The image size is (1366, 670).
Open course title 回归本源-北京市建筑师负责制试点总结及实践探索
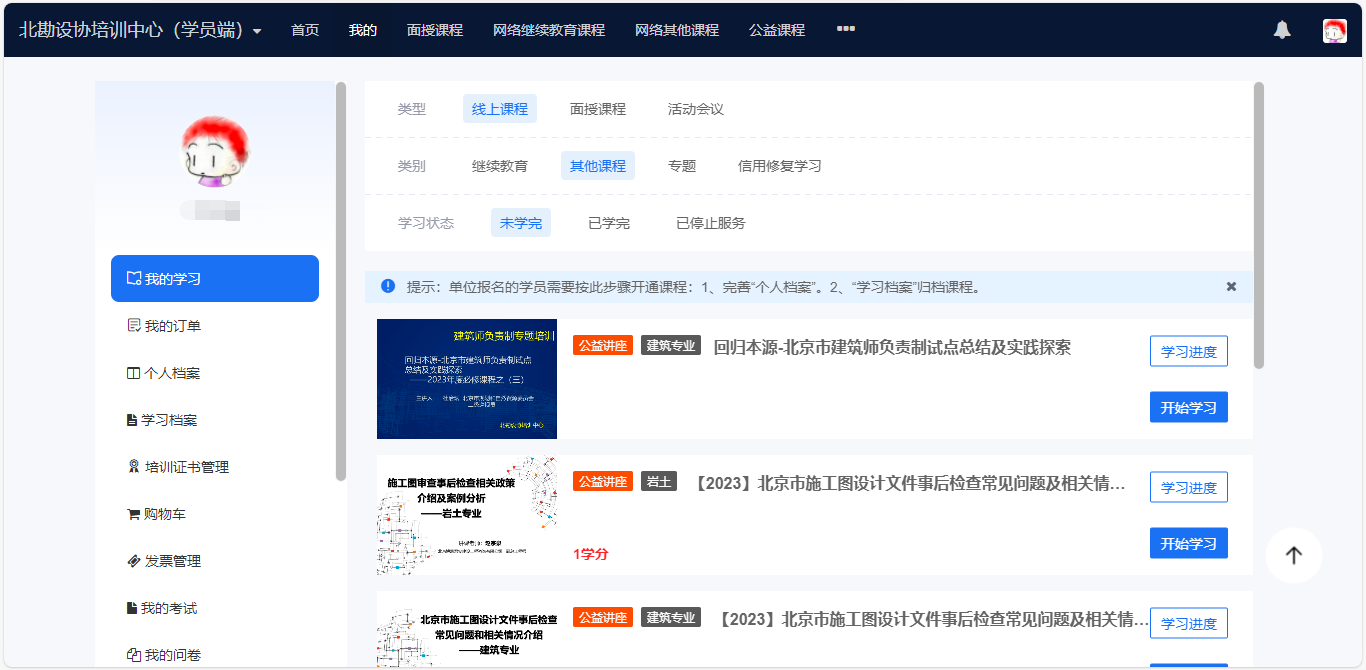pos(892,347)
